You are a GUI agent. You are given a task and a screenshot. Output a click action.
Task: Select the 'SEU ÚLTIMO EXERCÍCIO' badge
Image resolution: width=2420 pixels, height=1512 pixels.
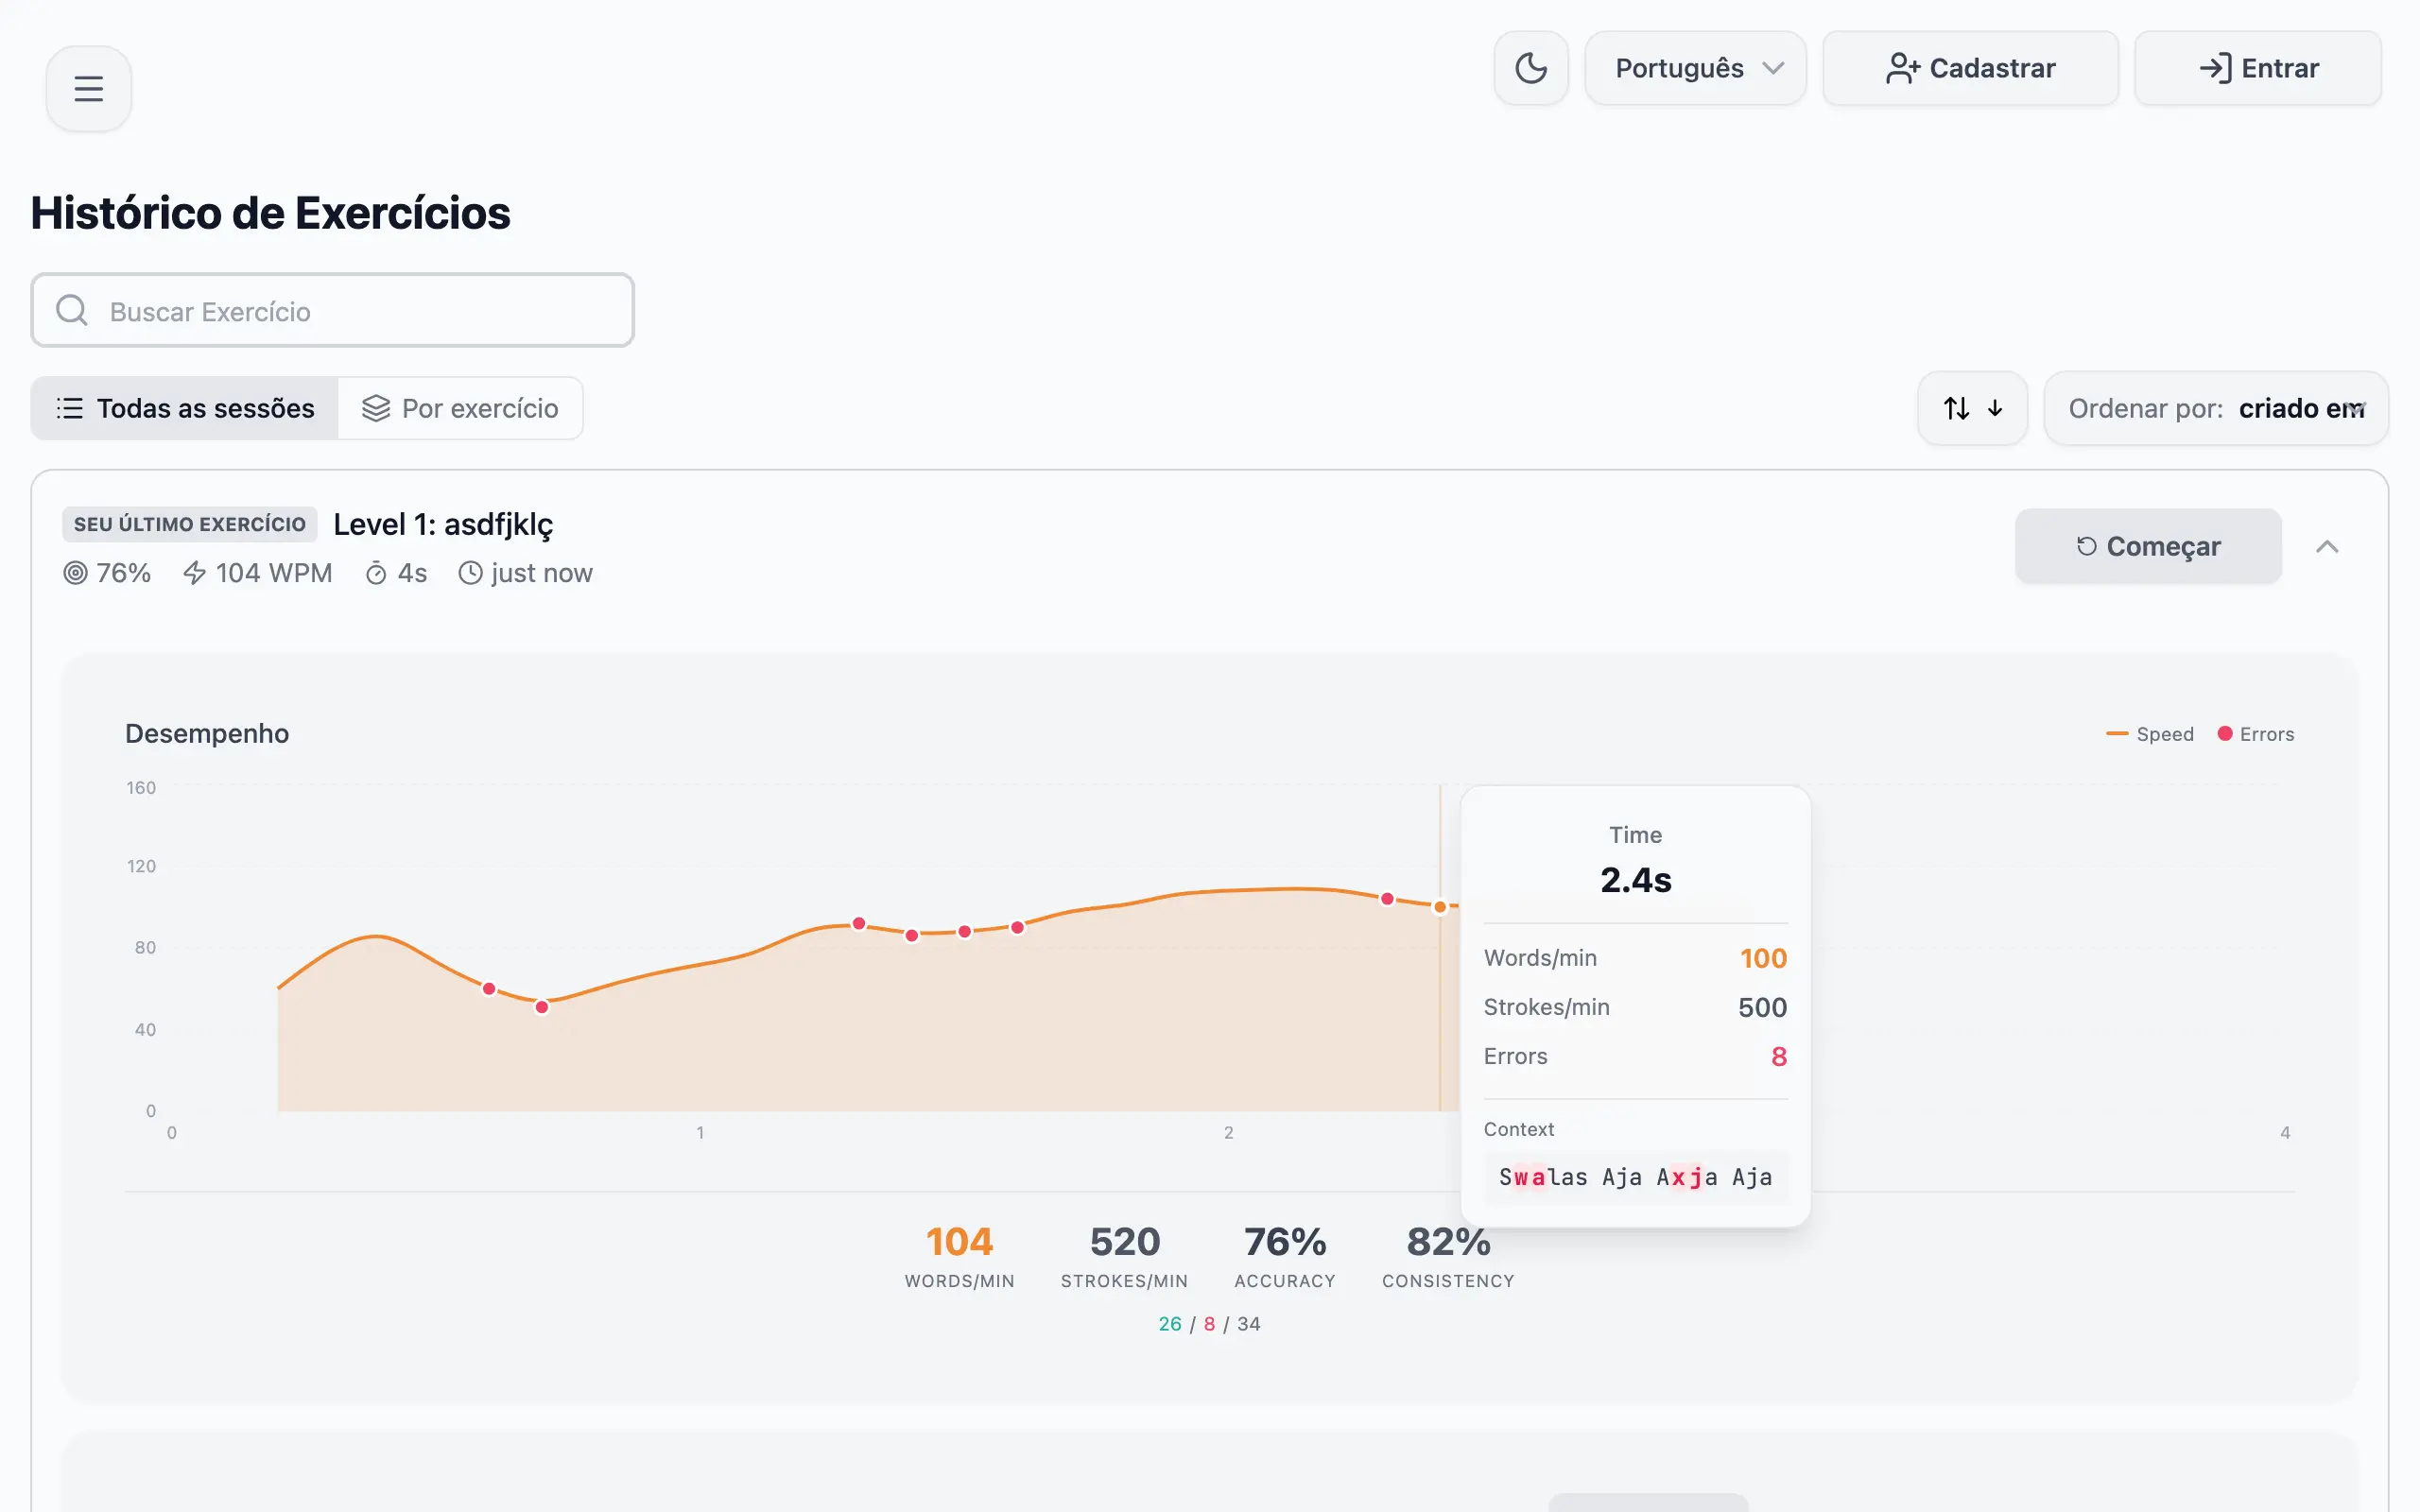click(x=189, y=523)
